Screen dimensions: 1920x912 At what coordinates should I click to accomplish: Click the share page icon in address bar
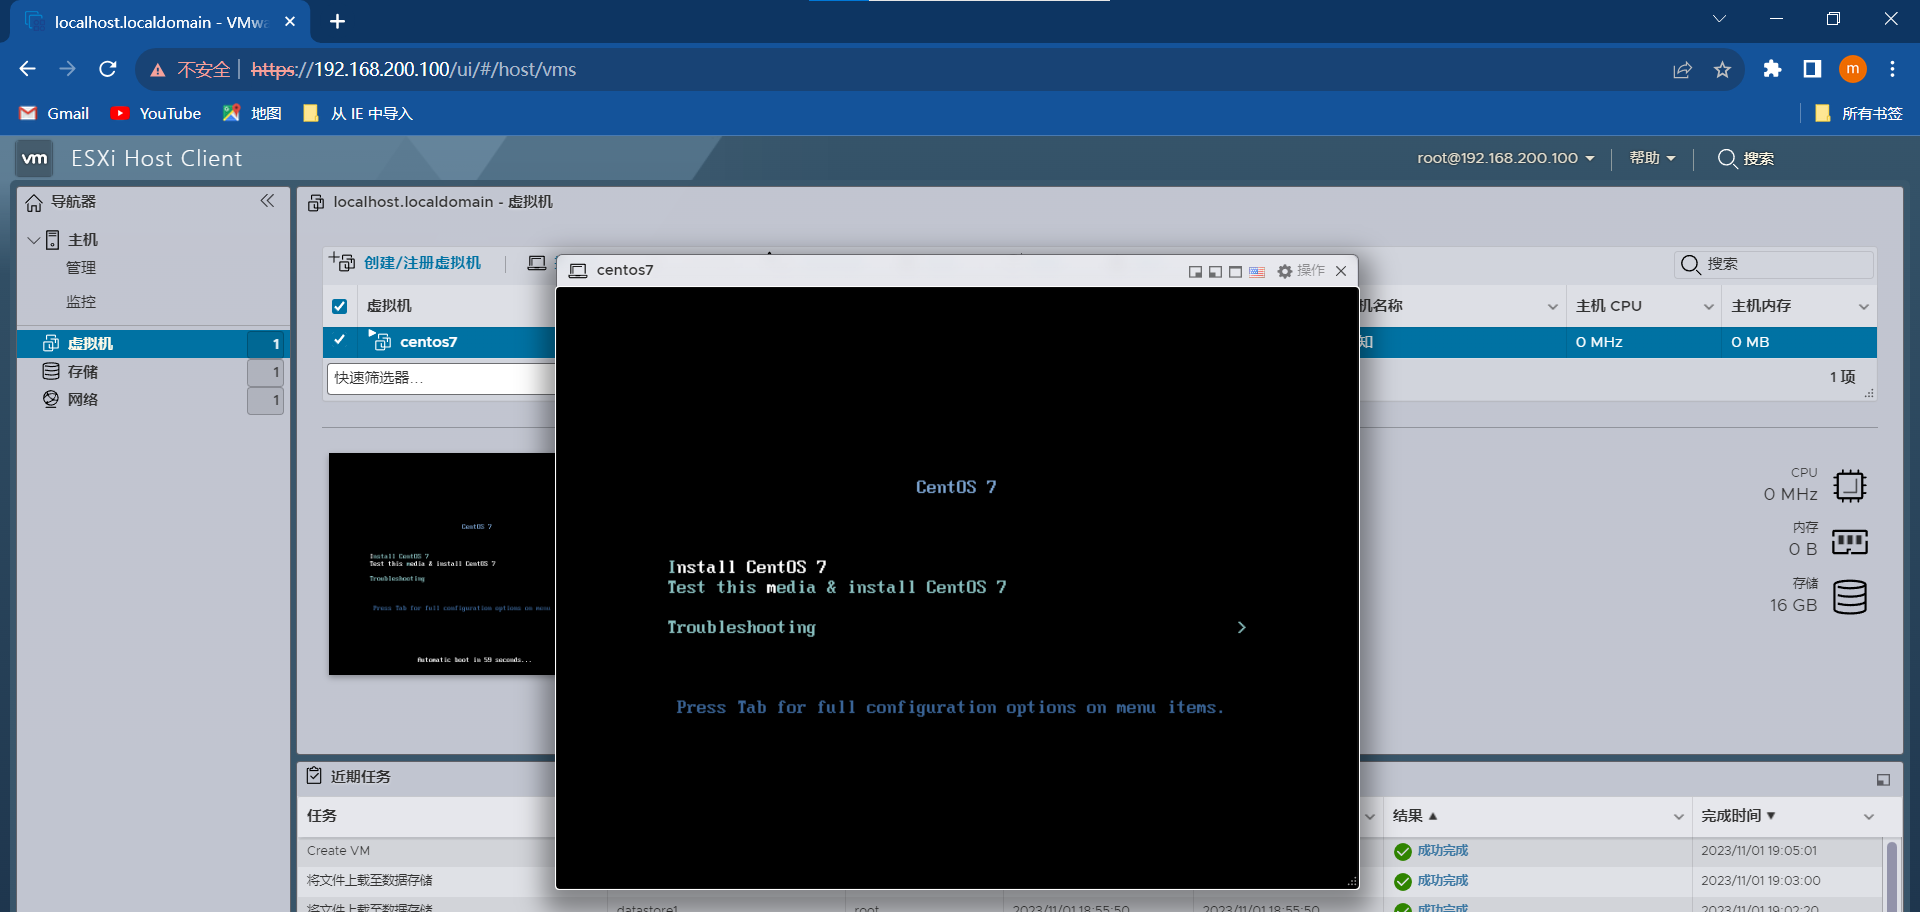1682,69
